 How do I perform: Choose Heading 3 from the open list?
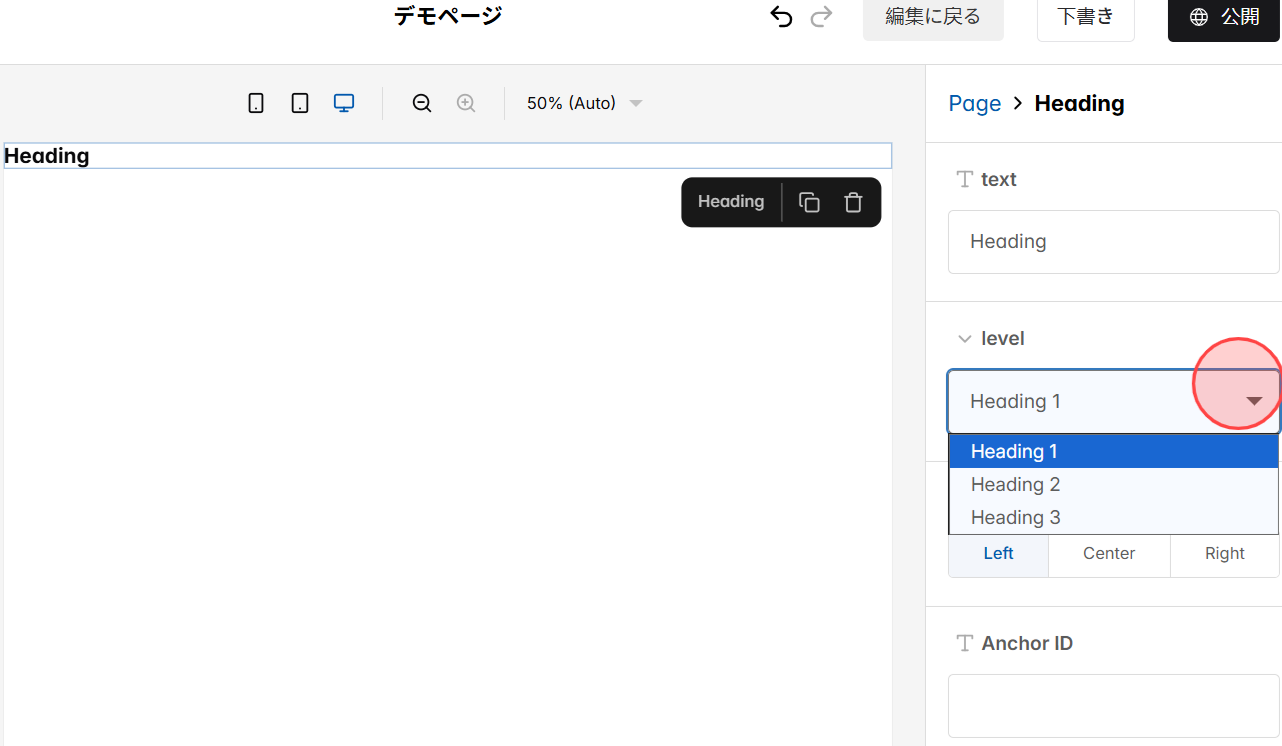pos(1015,517)
